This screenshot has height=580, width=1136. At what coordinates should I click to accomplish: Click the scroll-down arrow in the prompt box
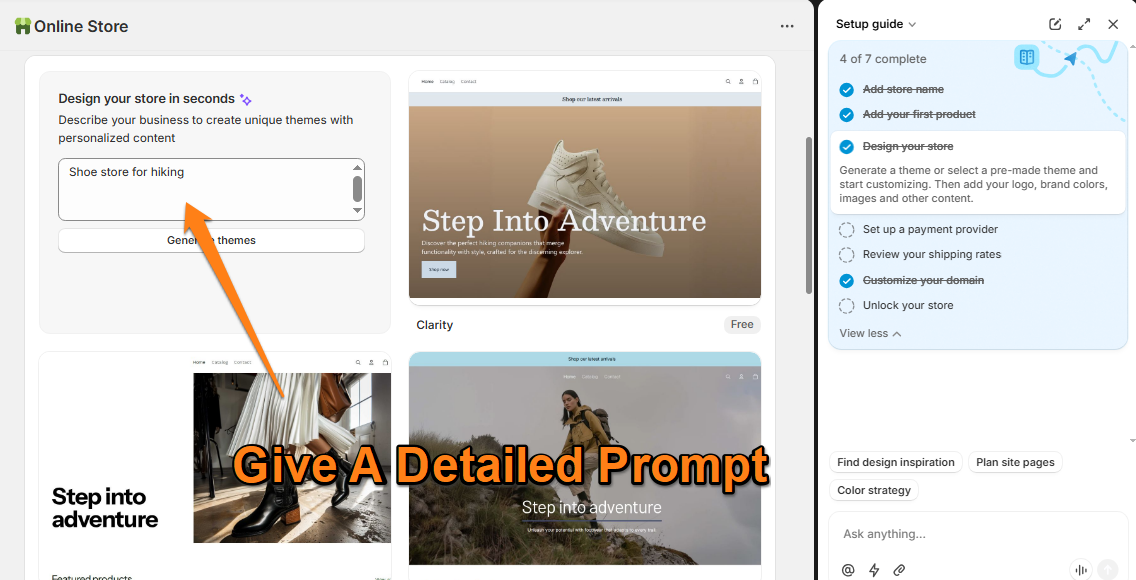point(358,213)
